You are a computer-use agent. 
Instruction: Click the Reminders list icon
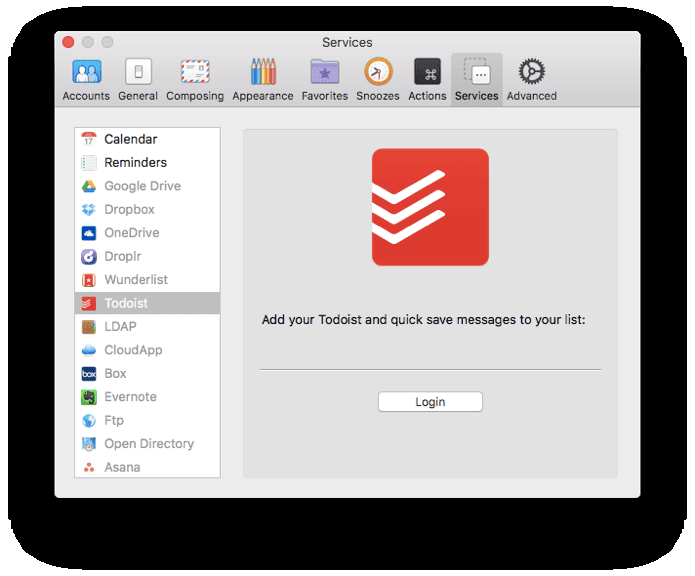[x=89, y=163]
